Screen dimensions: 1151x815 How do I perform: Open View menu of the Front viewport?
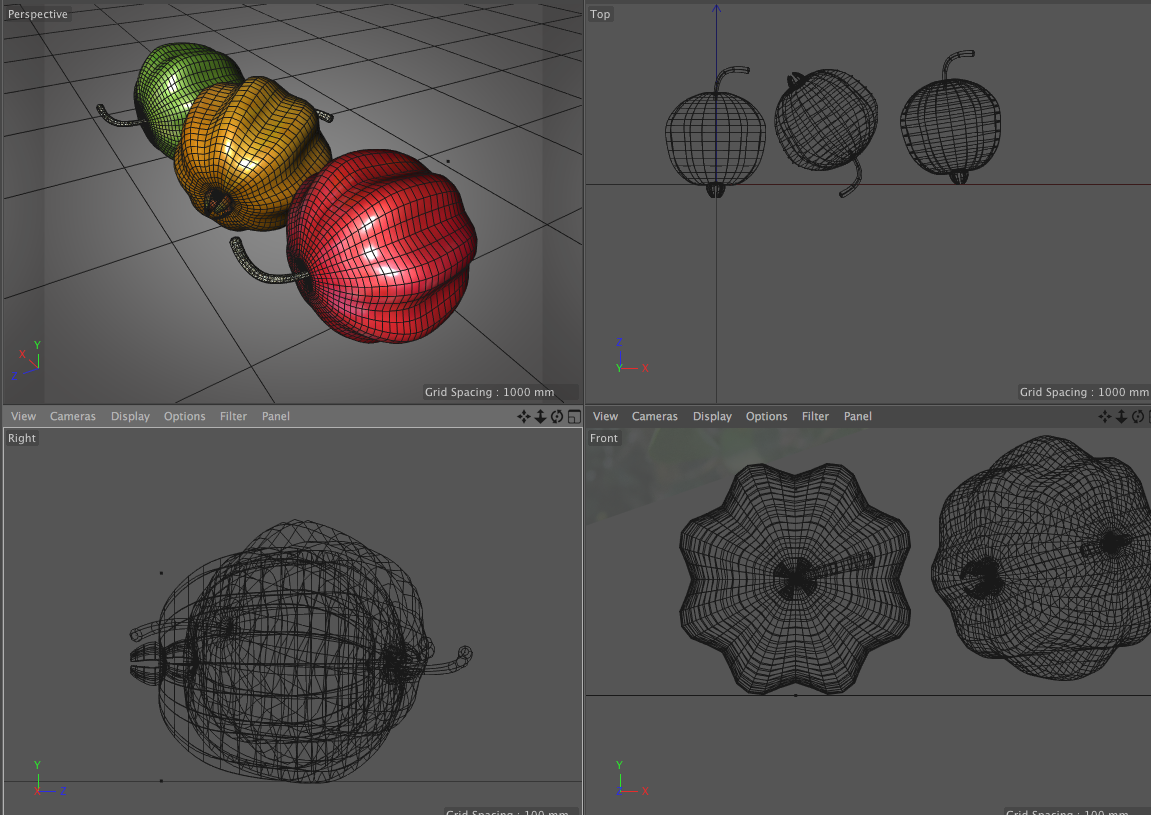pos(606,416)
